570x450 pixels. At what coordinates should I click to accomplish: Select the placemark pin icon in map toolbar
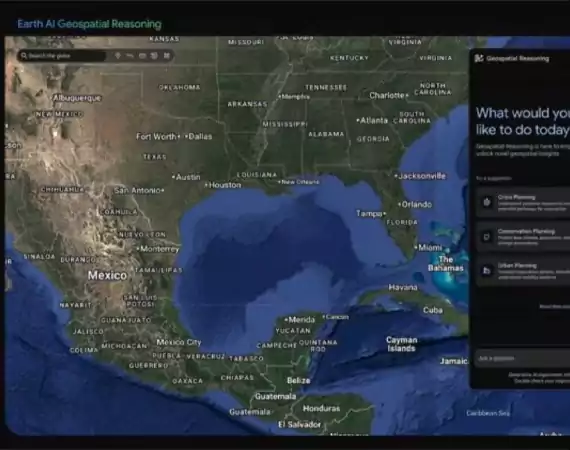point(118,56)
